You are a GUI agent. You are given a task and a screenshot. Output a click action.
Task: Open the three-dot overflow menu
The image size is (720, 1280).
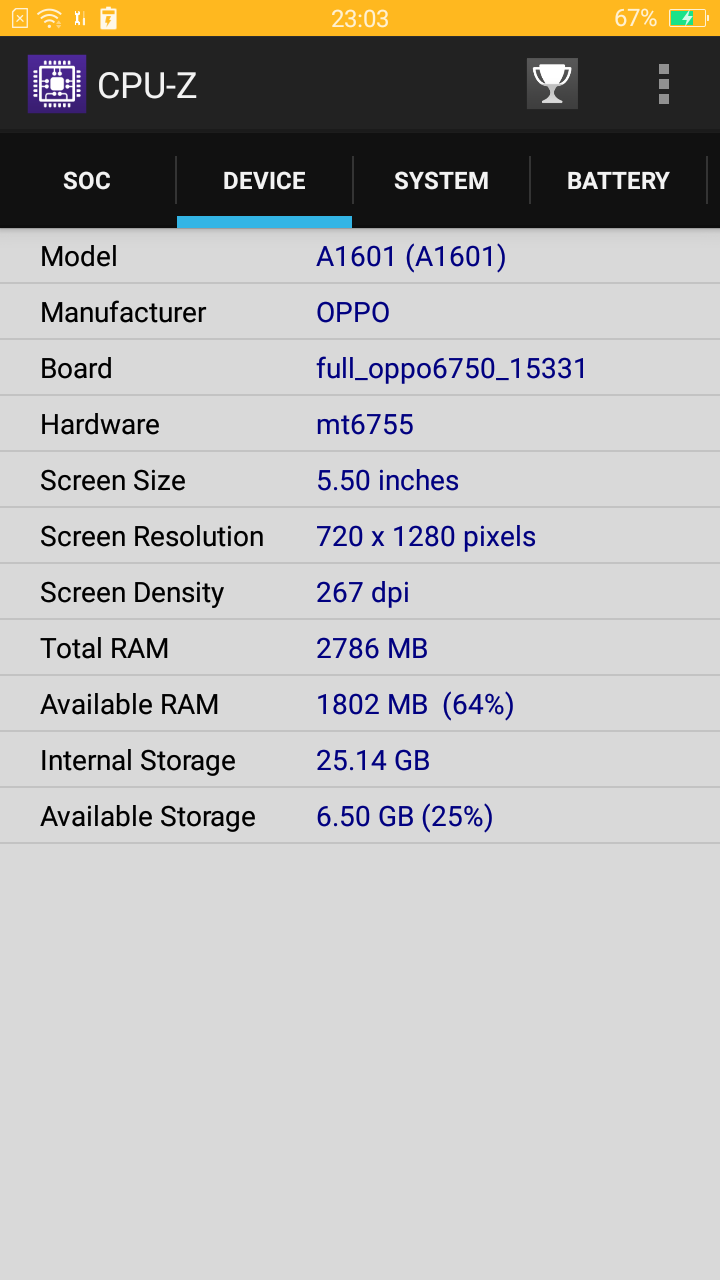click(663, 84)
